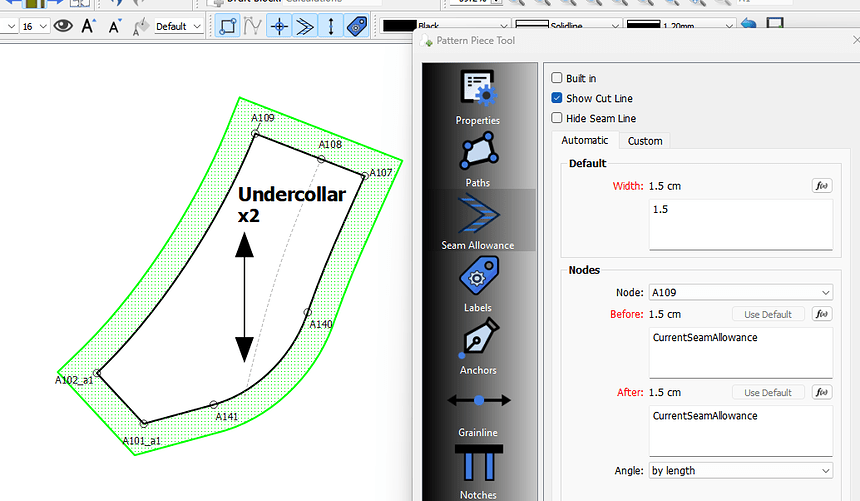
Task: Switch to the Custom tab
Action: point(645,141)
